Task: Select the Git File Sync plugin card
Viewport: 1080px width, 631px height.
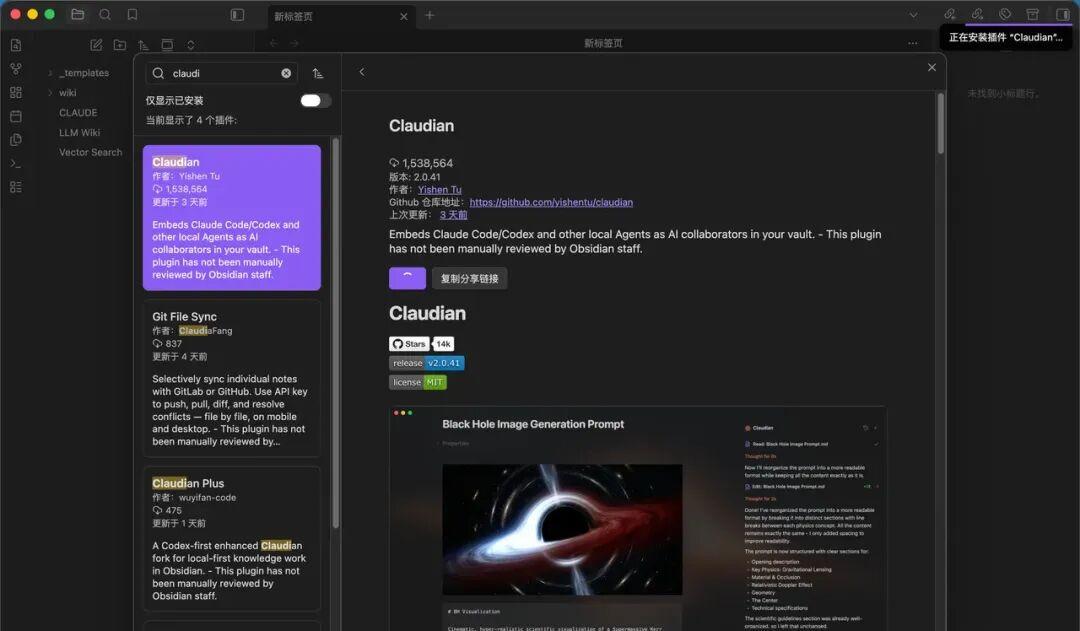Action: pos(231,378)
